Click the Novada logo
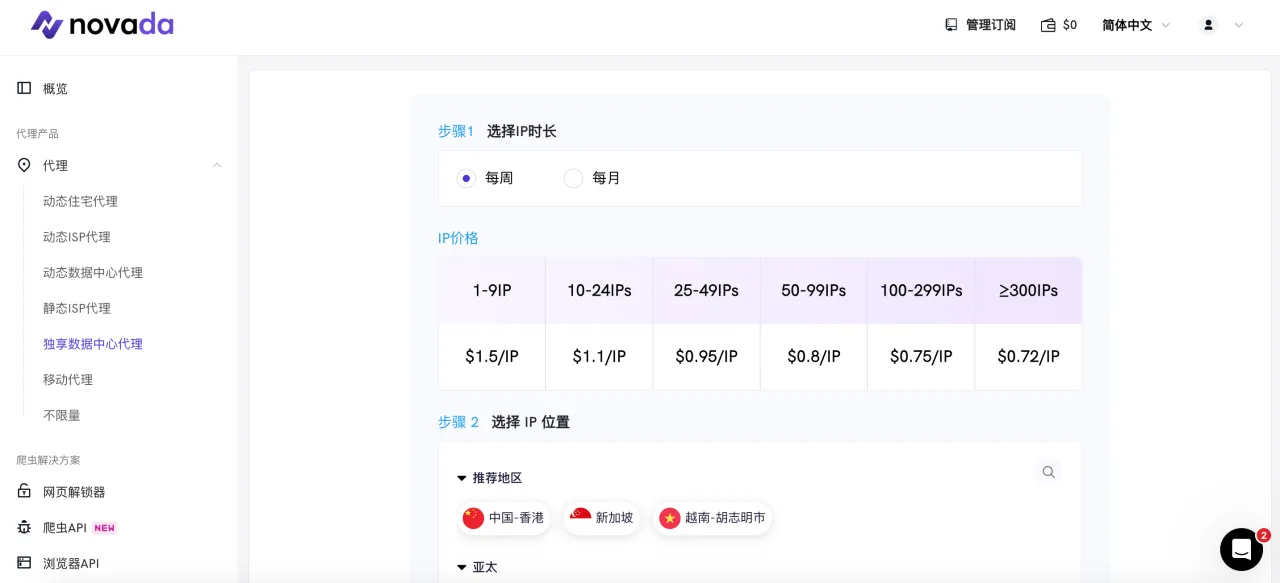 [x=102, y=25]
